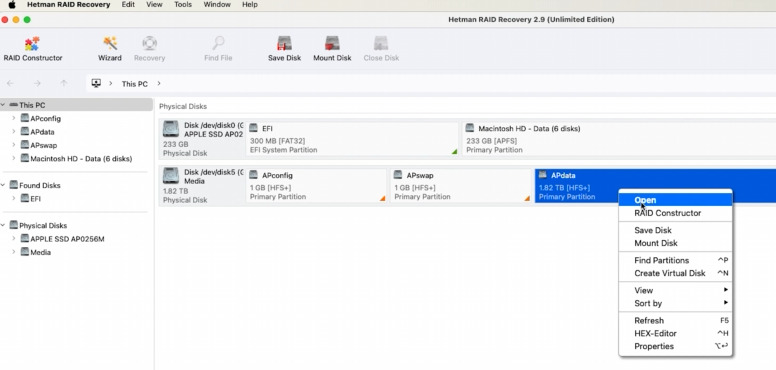Screen dimensions: 776x370
Task: Select Create Virtual Disk in context menu
Action: [x=676, y=273]
